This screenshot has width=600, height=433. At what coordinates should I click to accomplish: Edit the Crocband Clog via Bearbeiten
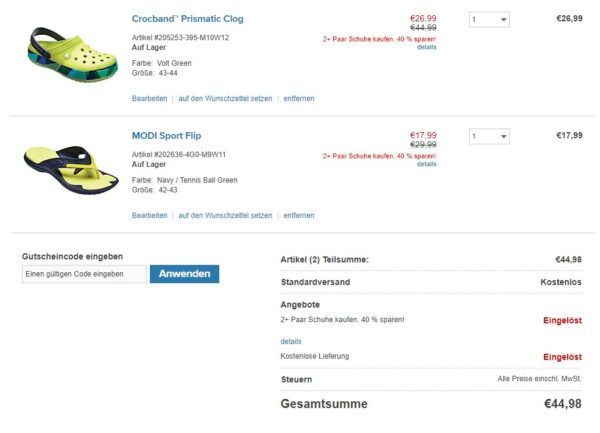click(149, 99)
